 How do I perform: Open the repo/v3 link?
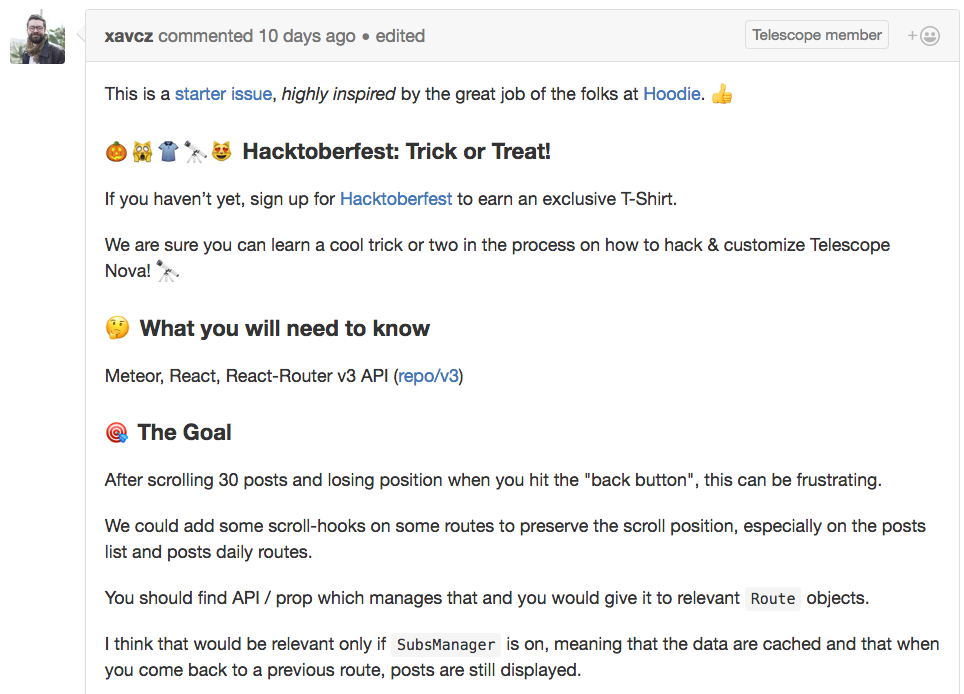pos(429,376)
